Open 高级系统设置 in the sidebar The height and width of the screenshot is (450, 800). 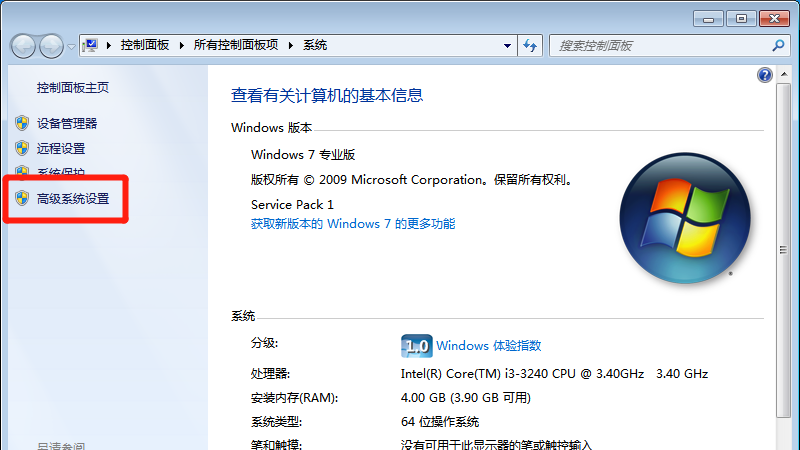coord(73,199)
